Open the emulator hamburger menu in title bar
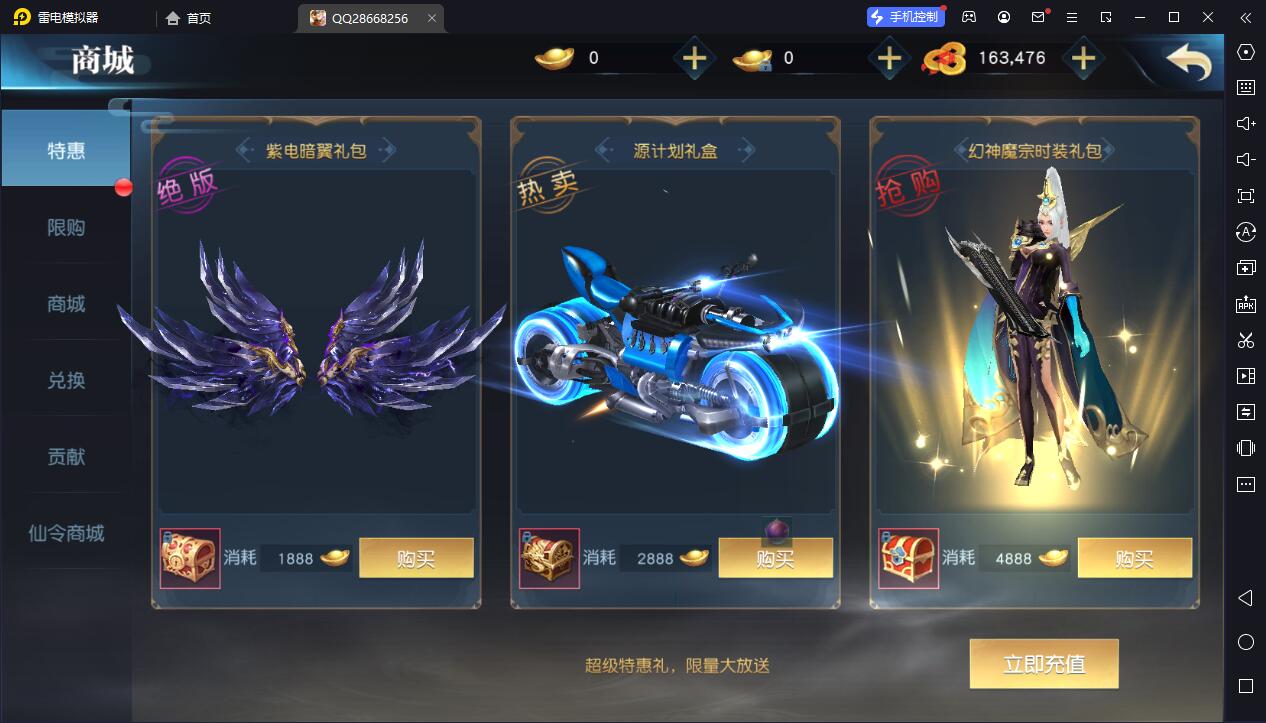This screenshot has width=1266, height=723. 1072,17
